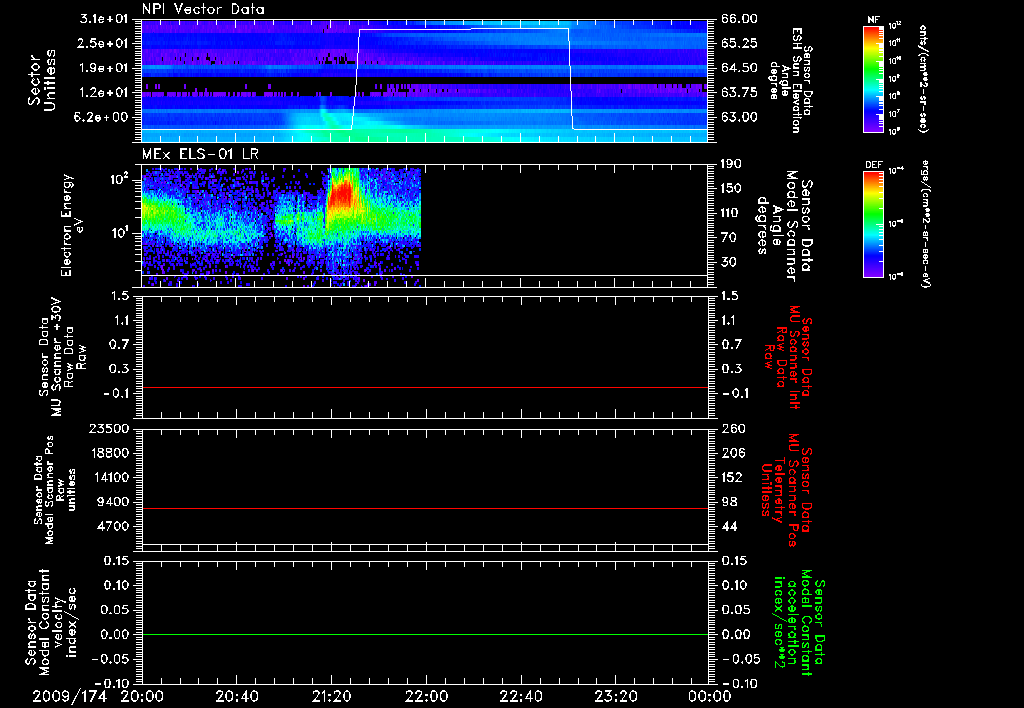Click the 260 telemetry tick label
1024x708 pixels.
[732, 428]
